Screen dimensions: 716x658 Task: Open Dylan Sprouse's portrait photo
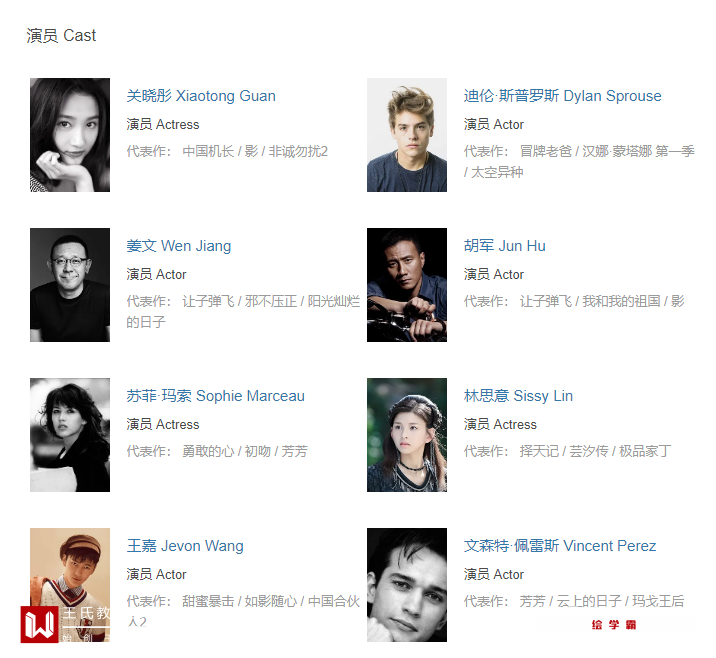tap(407, 135)
